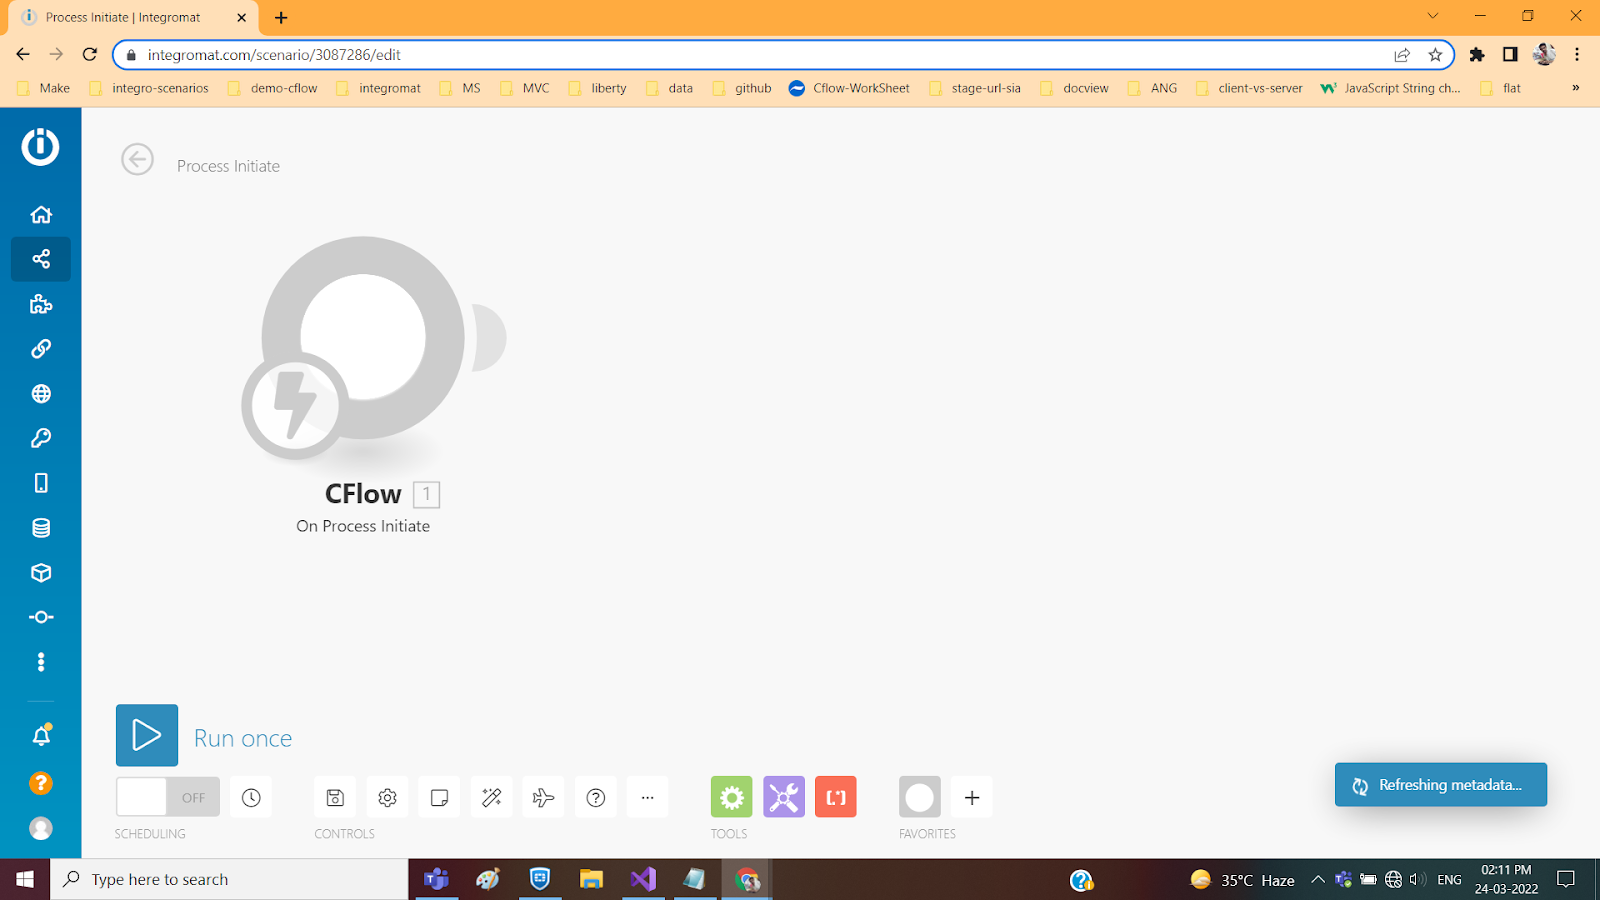Open Data structures cube icon in sidebar
The image size is (1600, 900).
tap(41, 573)
